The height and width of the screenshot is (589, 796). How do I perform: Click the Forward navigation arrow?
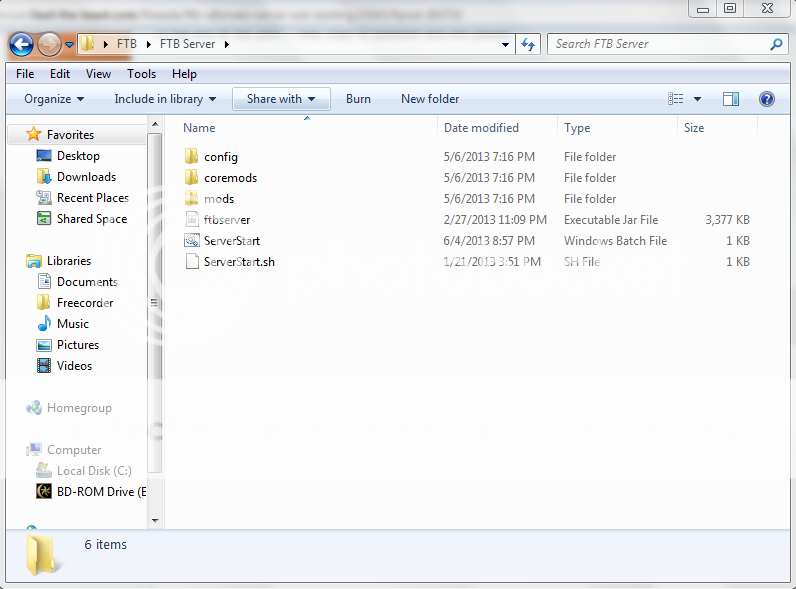(49, 45)
